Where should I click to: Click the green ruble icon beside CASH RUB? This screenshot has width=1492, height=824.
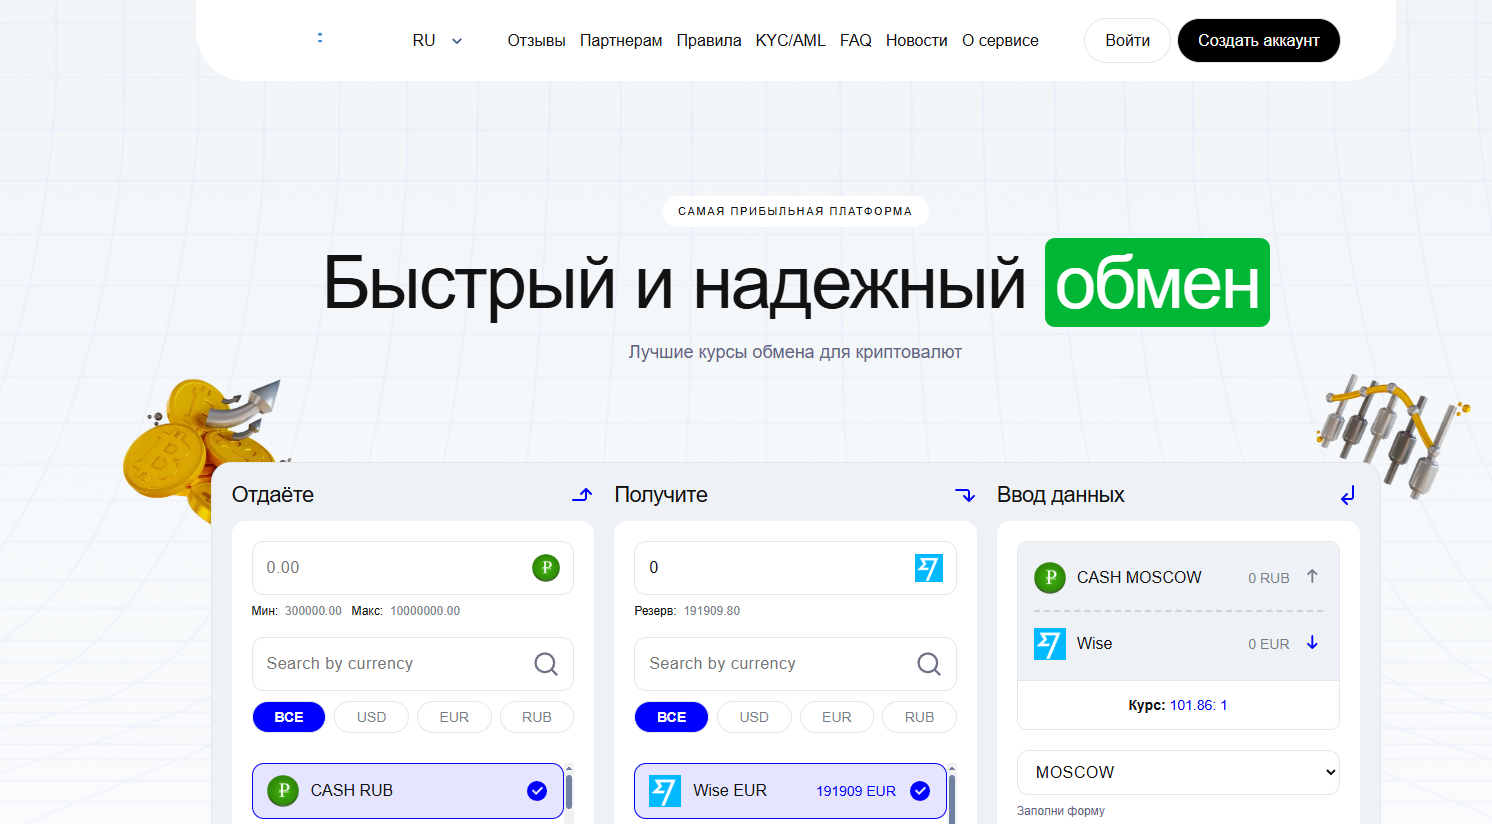click(283, 791)
